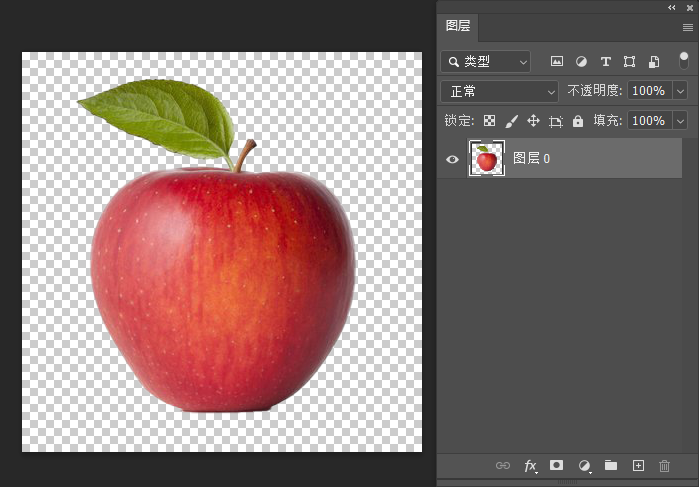Create new fill or adjustment layer

coord(584,466)
